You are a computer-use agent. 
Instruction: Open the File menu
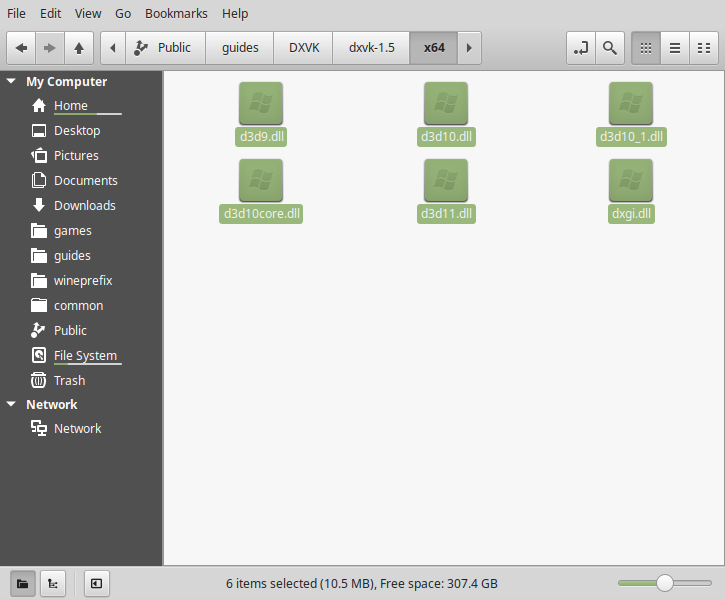16,13
